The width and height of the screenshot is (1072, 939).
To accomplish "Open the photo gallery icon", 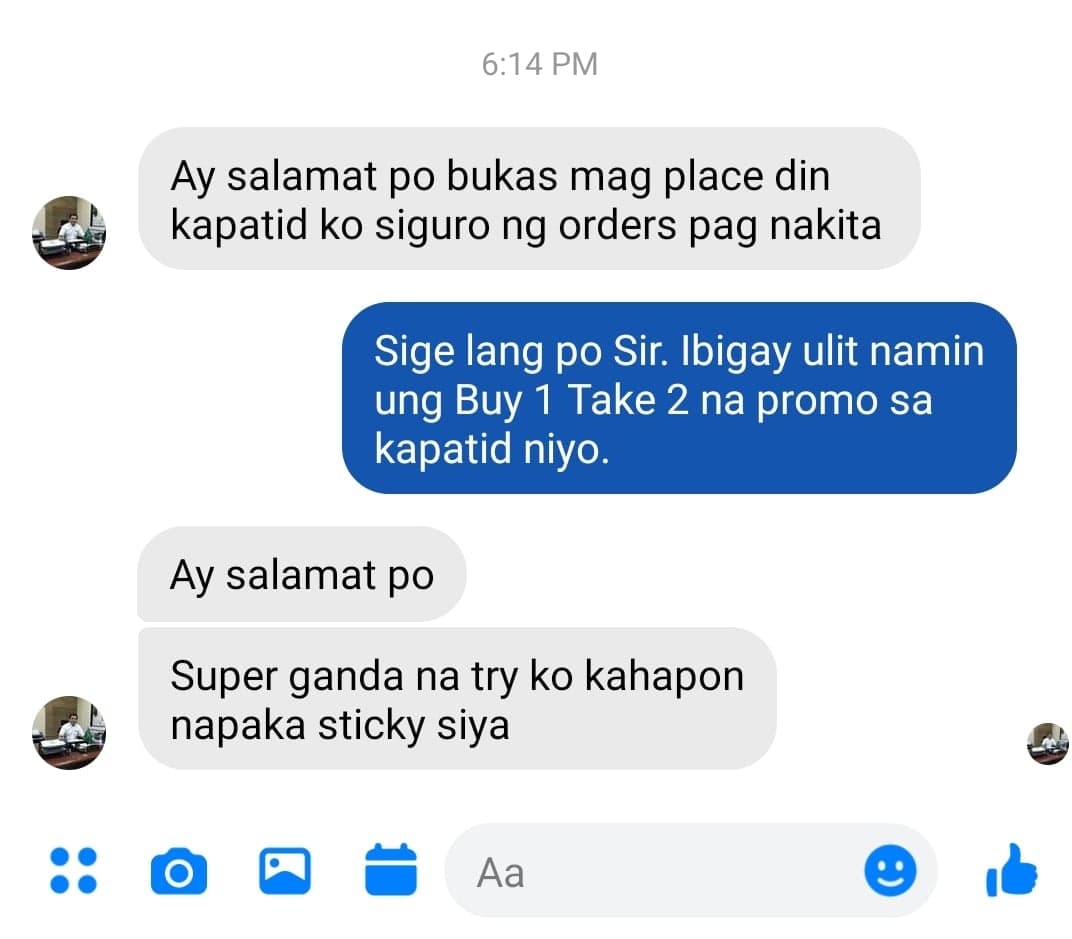I will (x=285, y=871).
